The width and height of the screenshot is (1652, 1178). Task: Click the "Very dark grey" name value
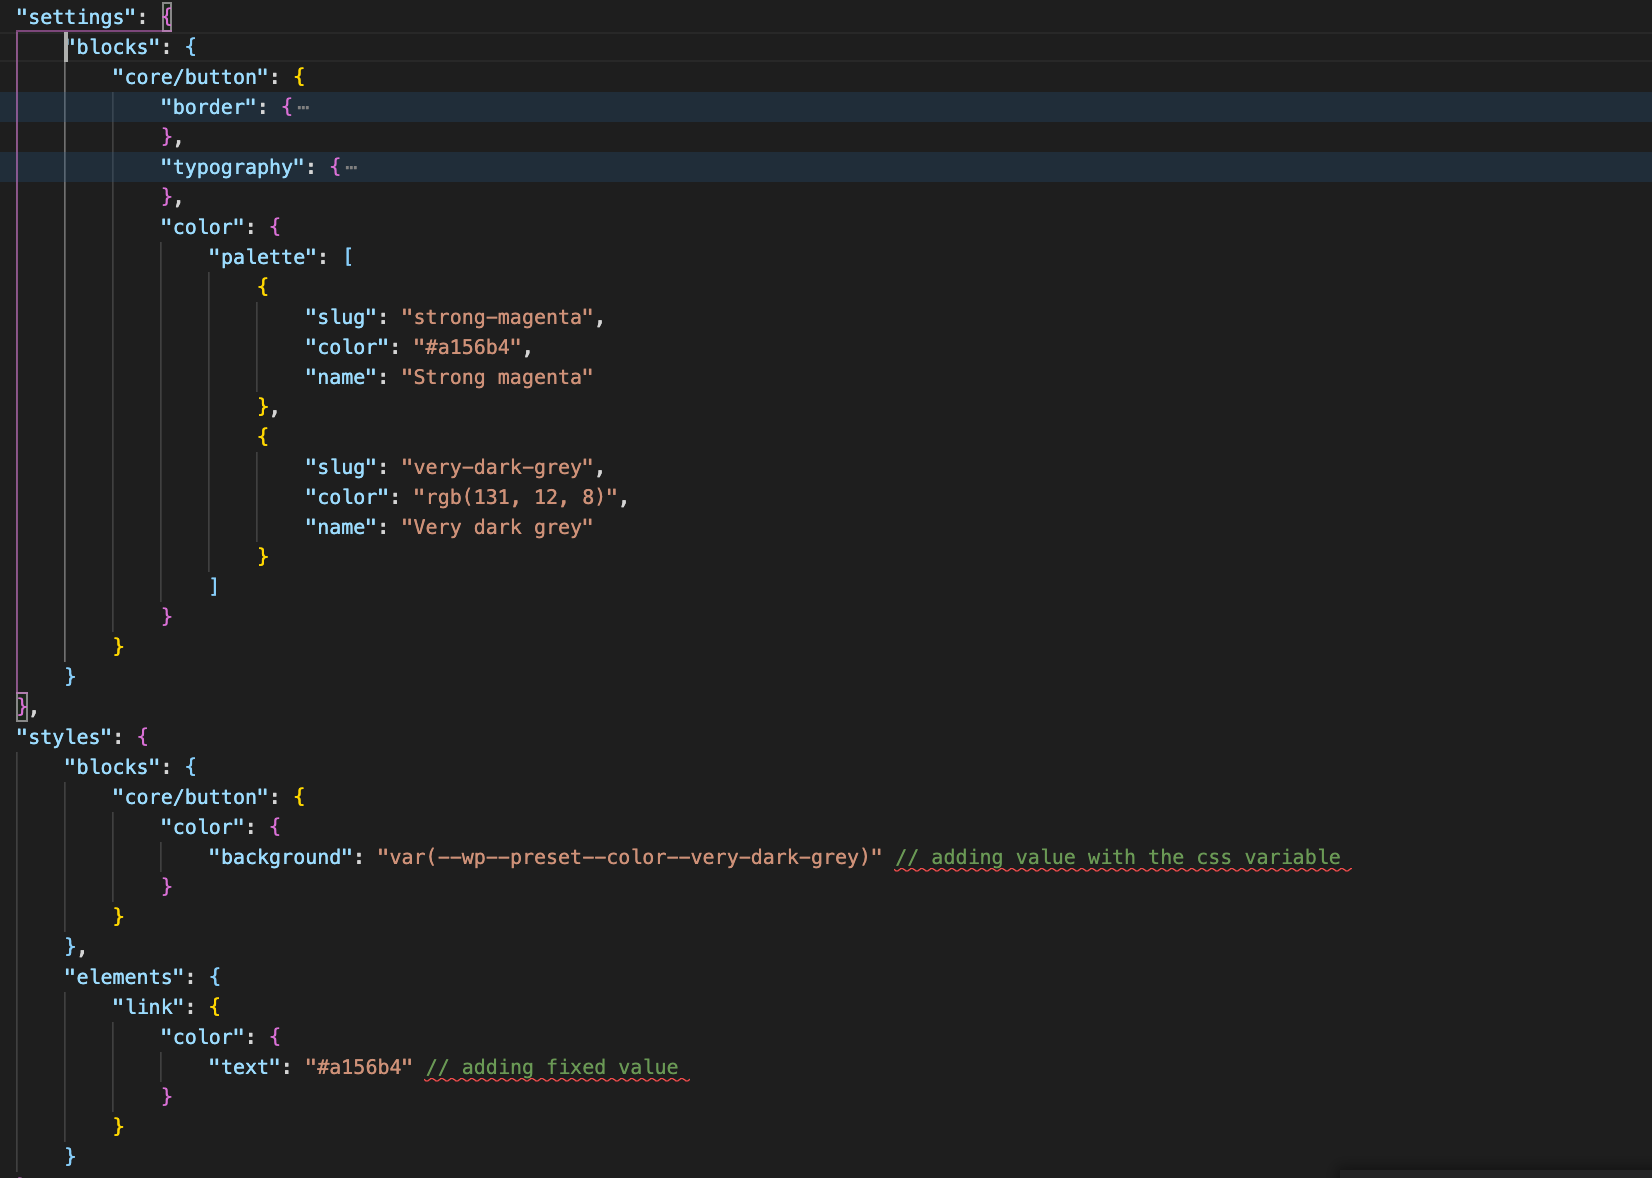[x=497, y=527]
